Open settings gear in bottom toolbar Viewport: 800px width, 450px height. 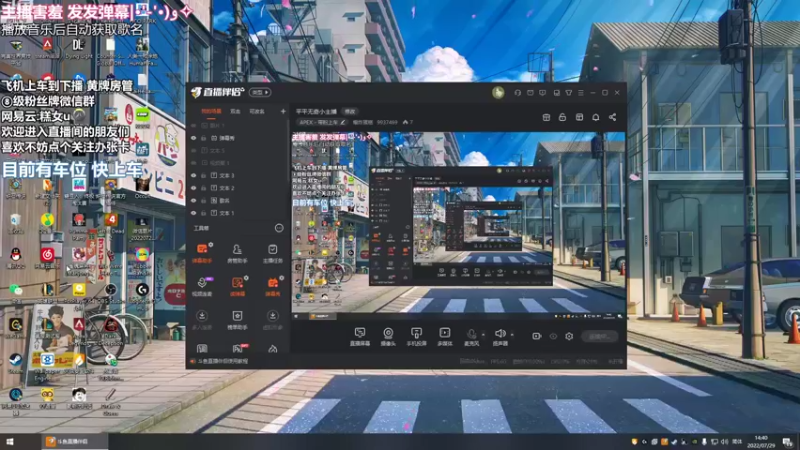(569, 336)
